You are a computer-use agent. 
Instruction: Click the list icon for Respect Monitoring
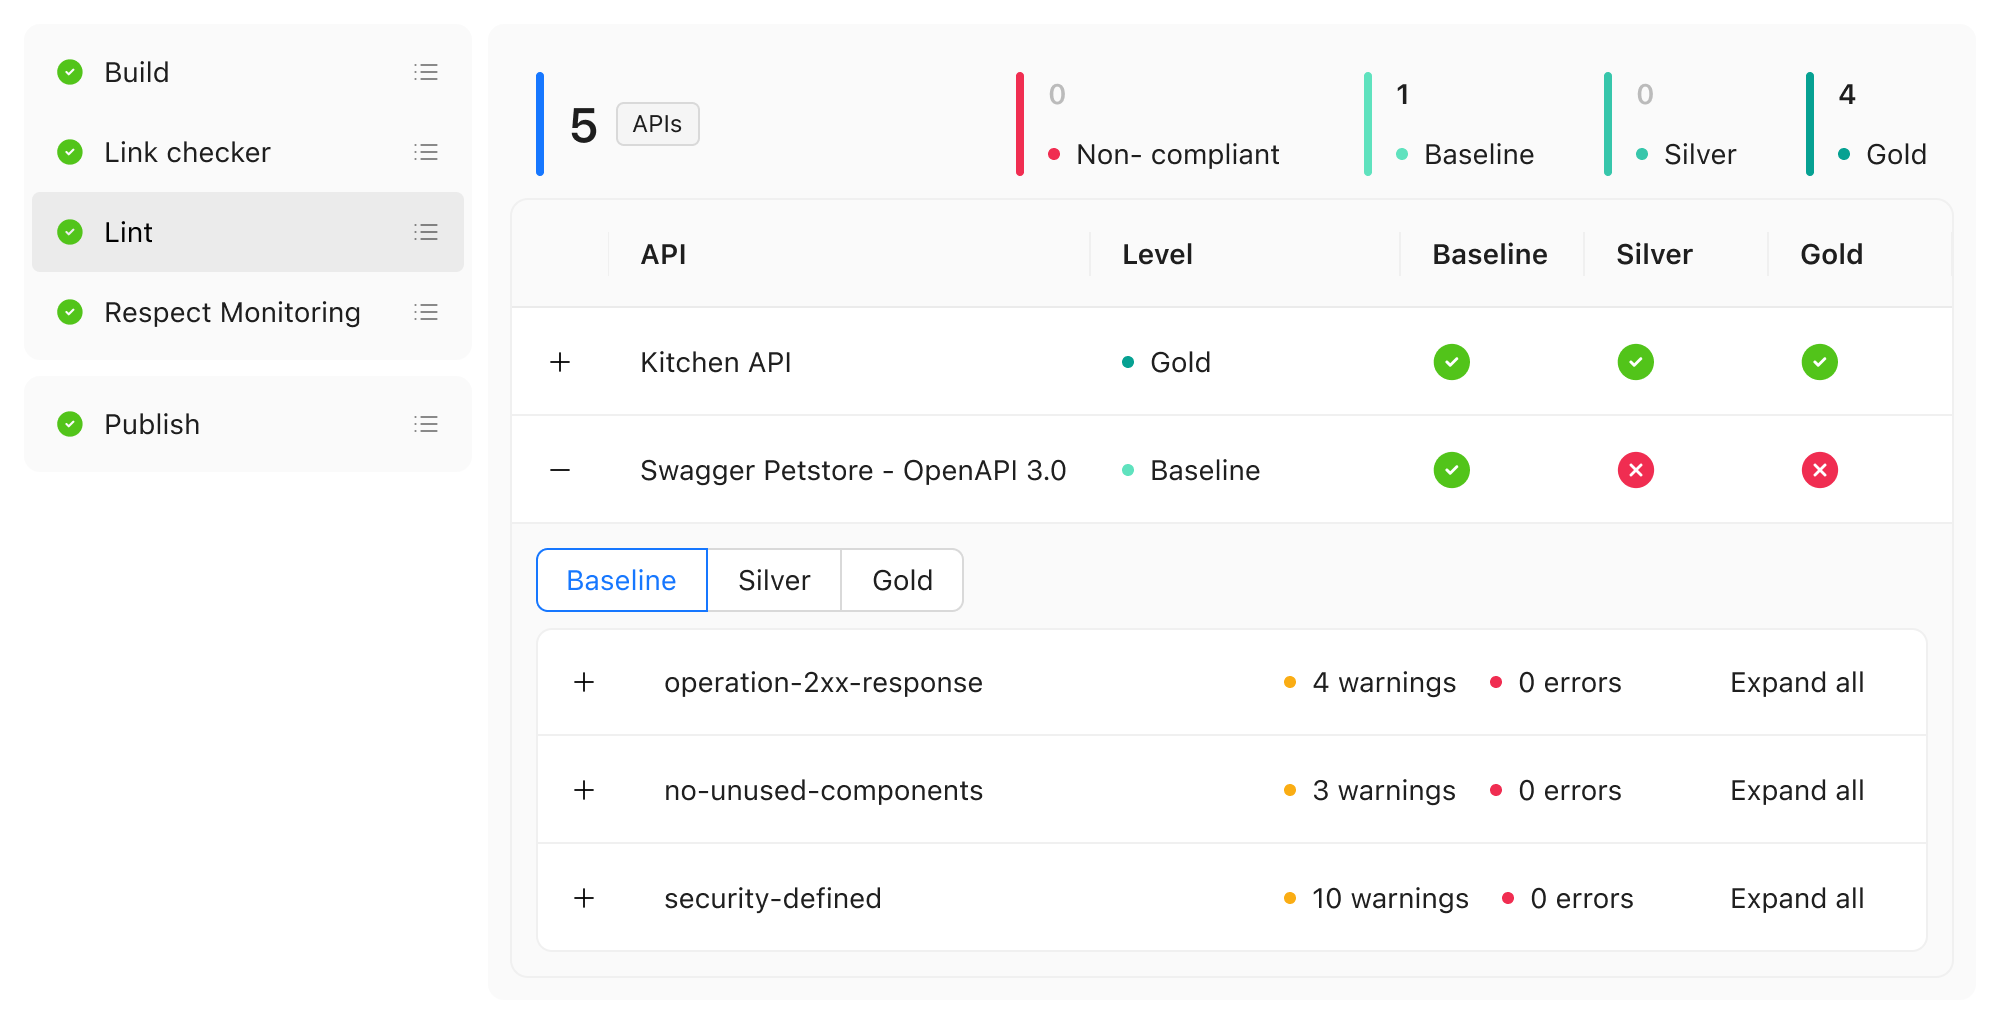point(426,312)
